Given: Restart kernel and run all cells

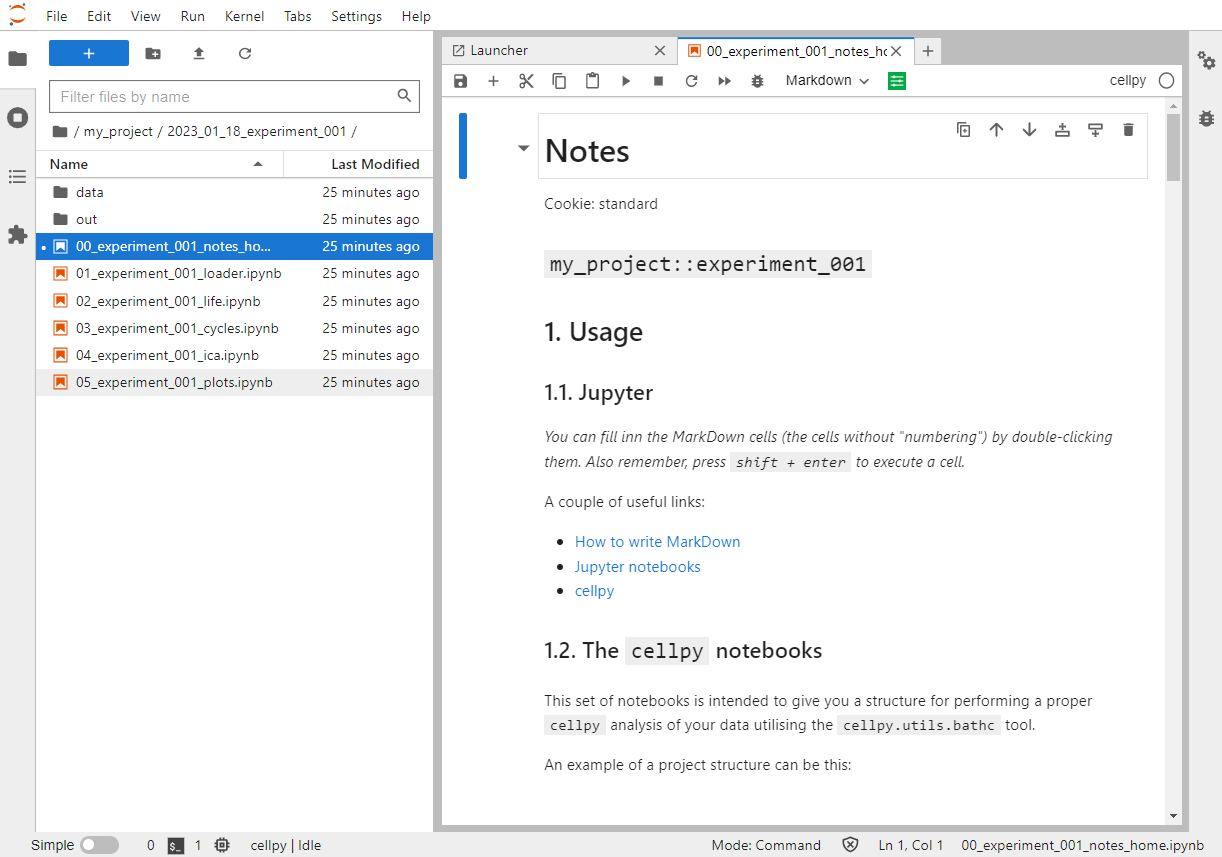Looking at the screenshot, I should 725,81.
